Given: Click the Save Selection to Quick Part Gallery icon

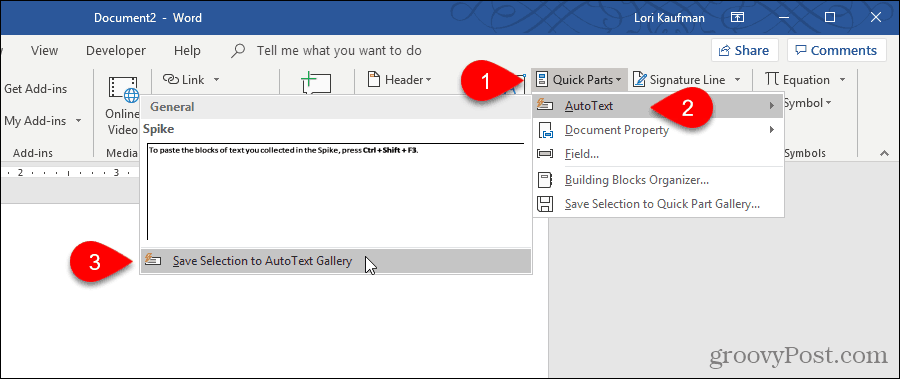Looking at the screenshot, I should point(545,204).
